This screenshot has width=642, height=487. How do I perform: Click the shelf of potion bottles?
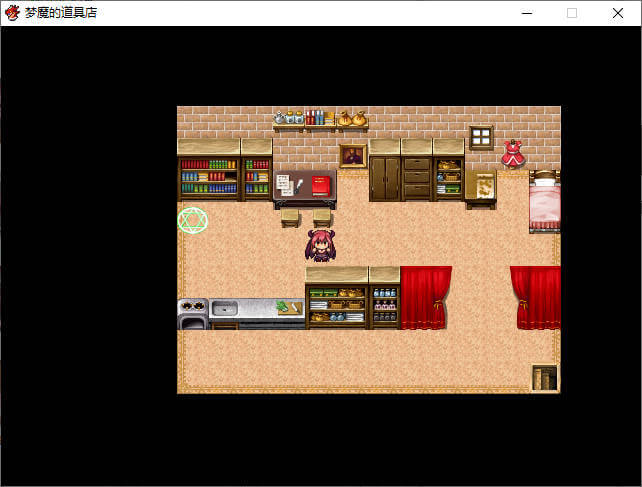tap(384, 305)
